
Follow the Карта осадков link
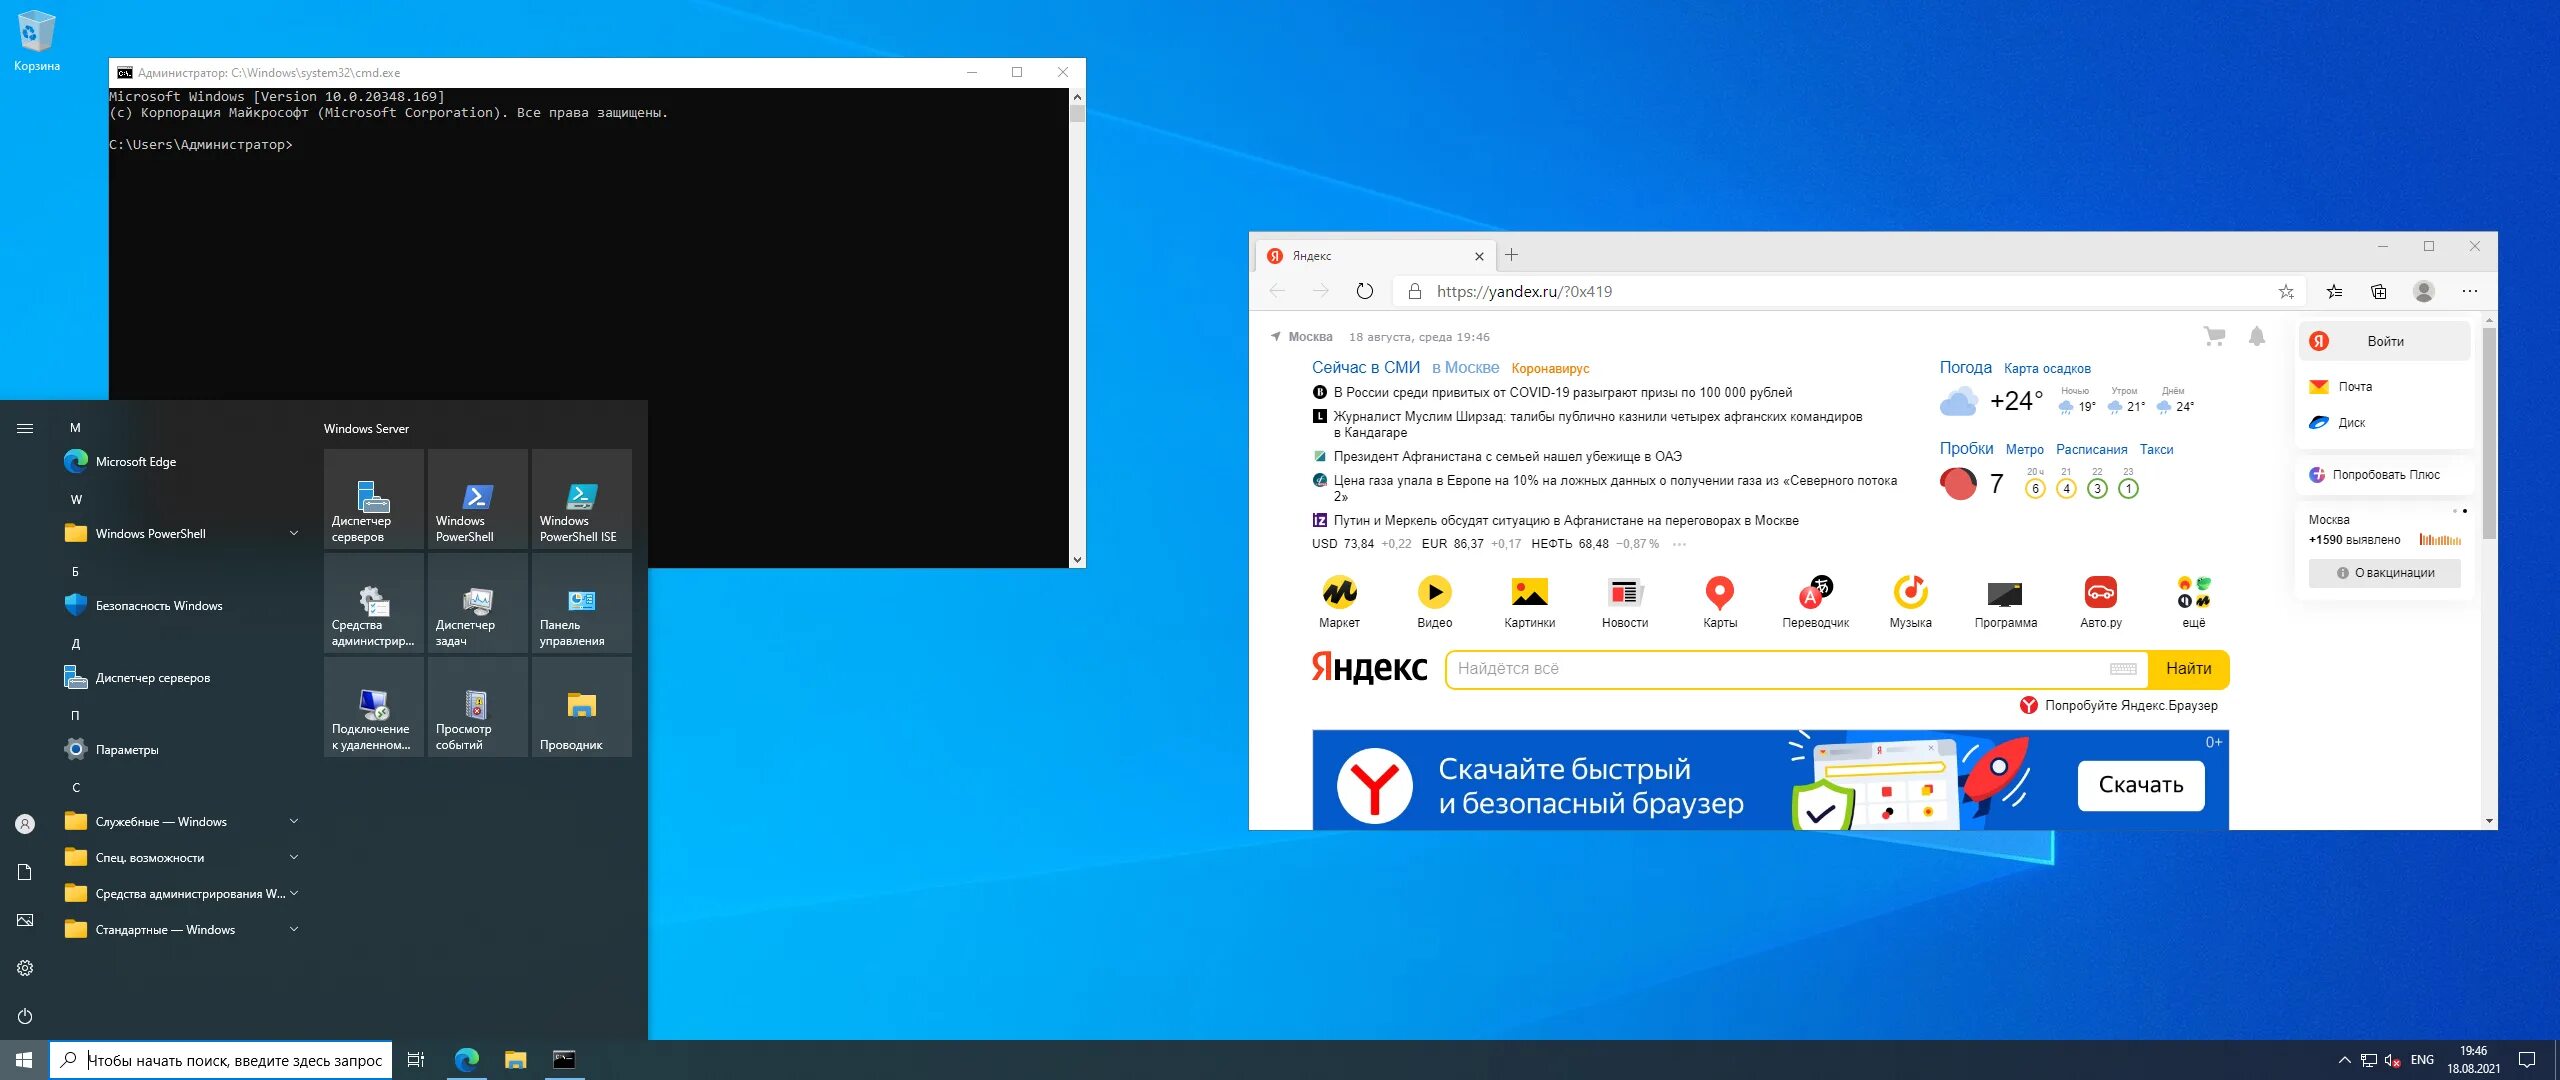[2046, 369]
